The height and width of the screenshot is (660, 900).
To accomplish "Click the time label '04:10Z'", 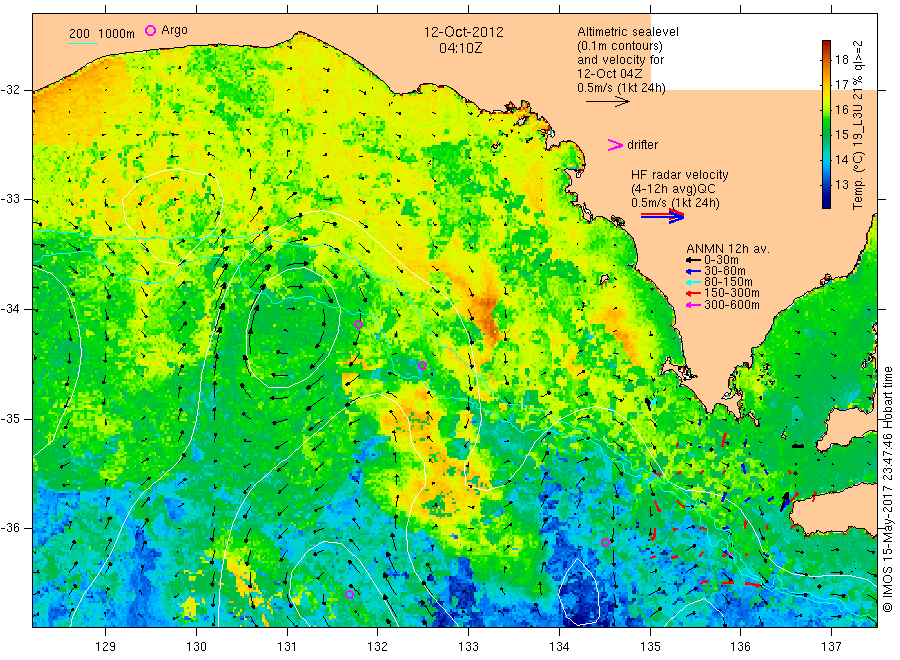I will pyautogui.click(x=460, y=48).
